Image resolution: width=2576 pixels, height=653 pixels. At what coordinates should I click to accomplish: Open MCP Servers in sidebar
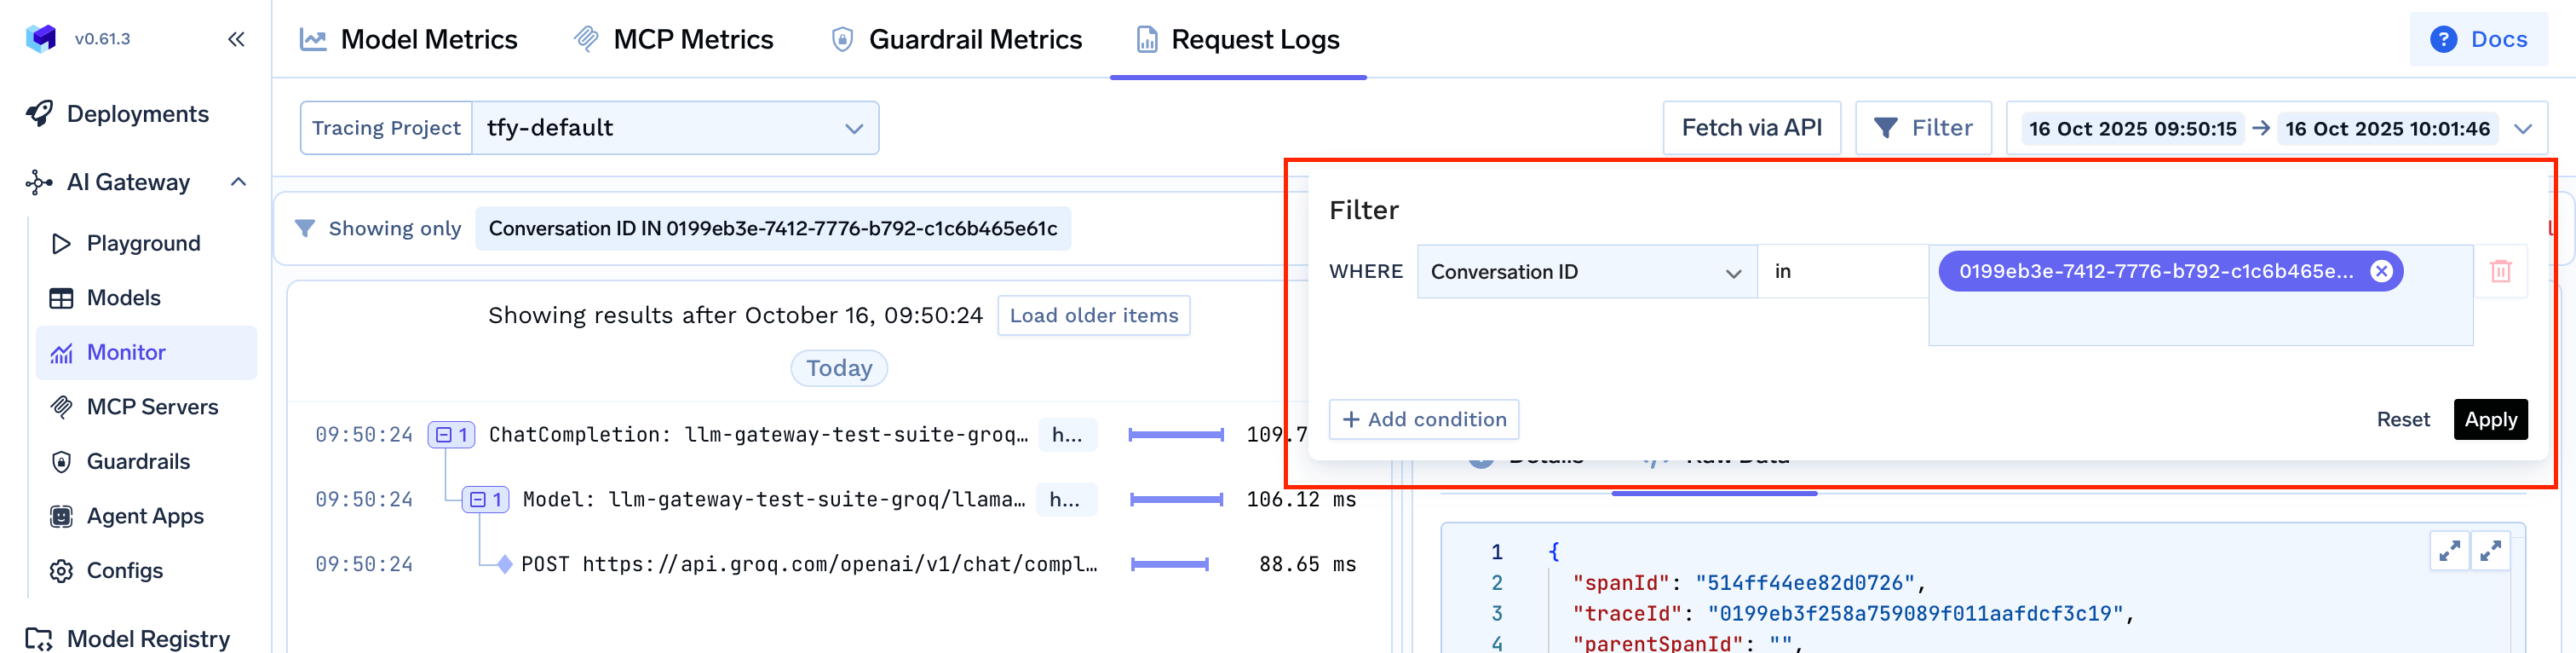pos(151,406)
